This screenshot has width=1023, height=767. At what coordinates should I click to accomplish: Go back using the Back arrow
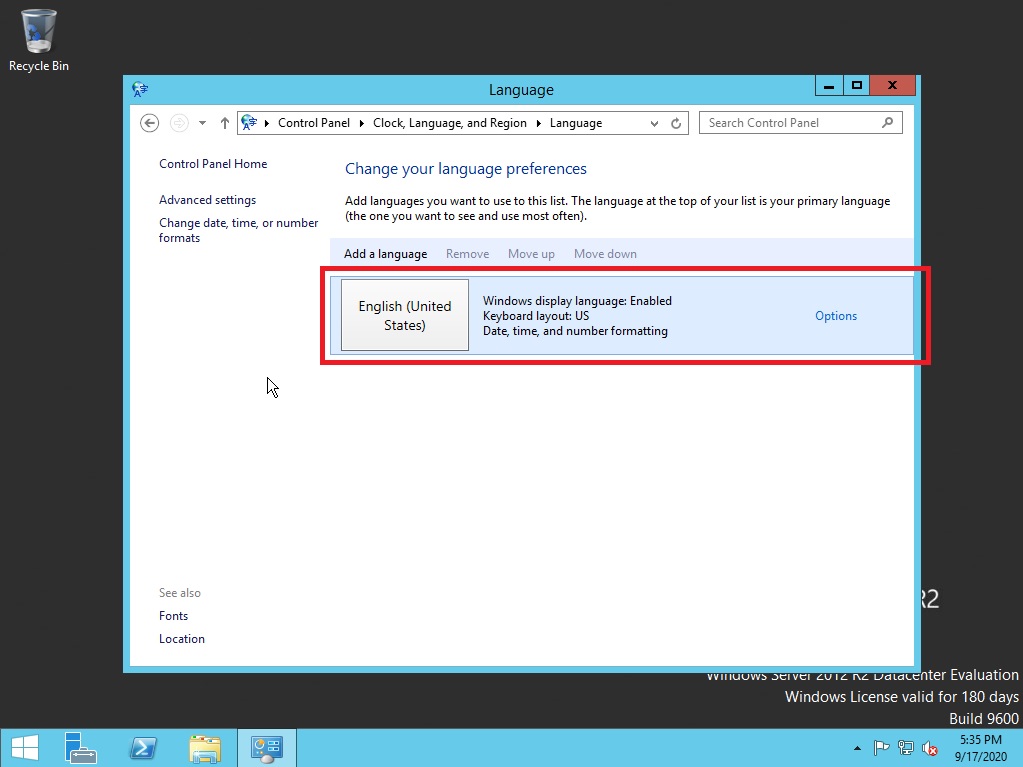coord(149,123)
